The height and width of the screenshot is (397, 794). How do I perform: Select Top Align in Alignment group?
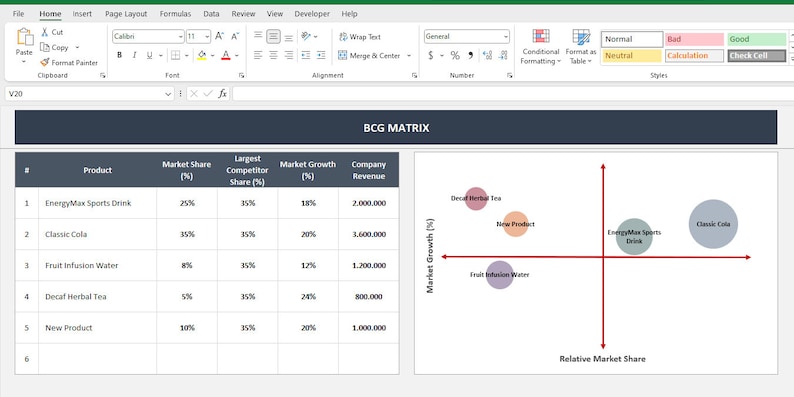click(258, 36)
